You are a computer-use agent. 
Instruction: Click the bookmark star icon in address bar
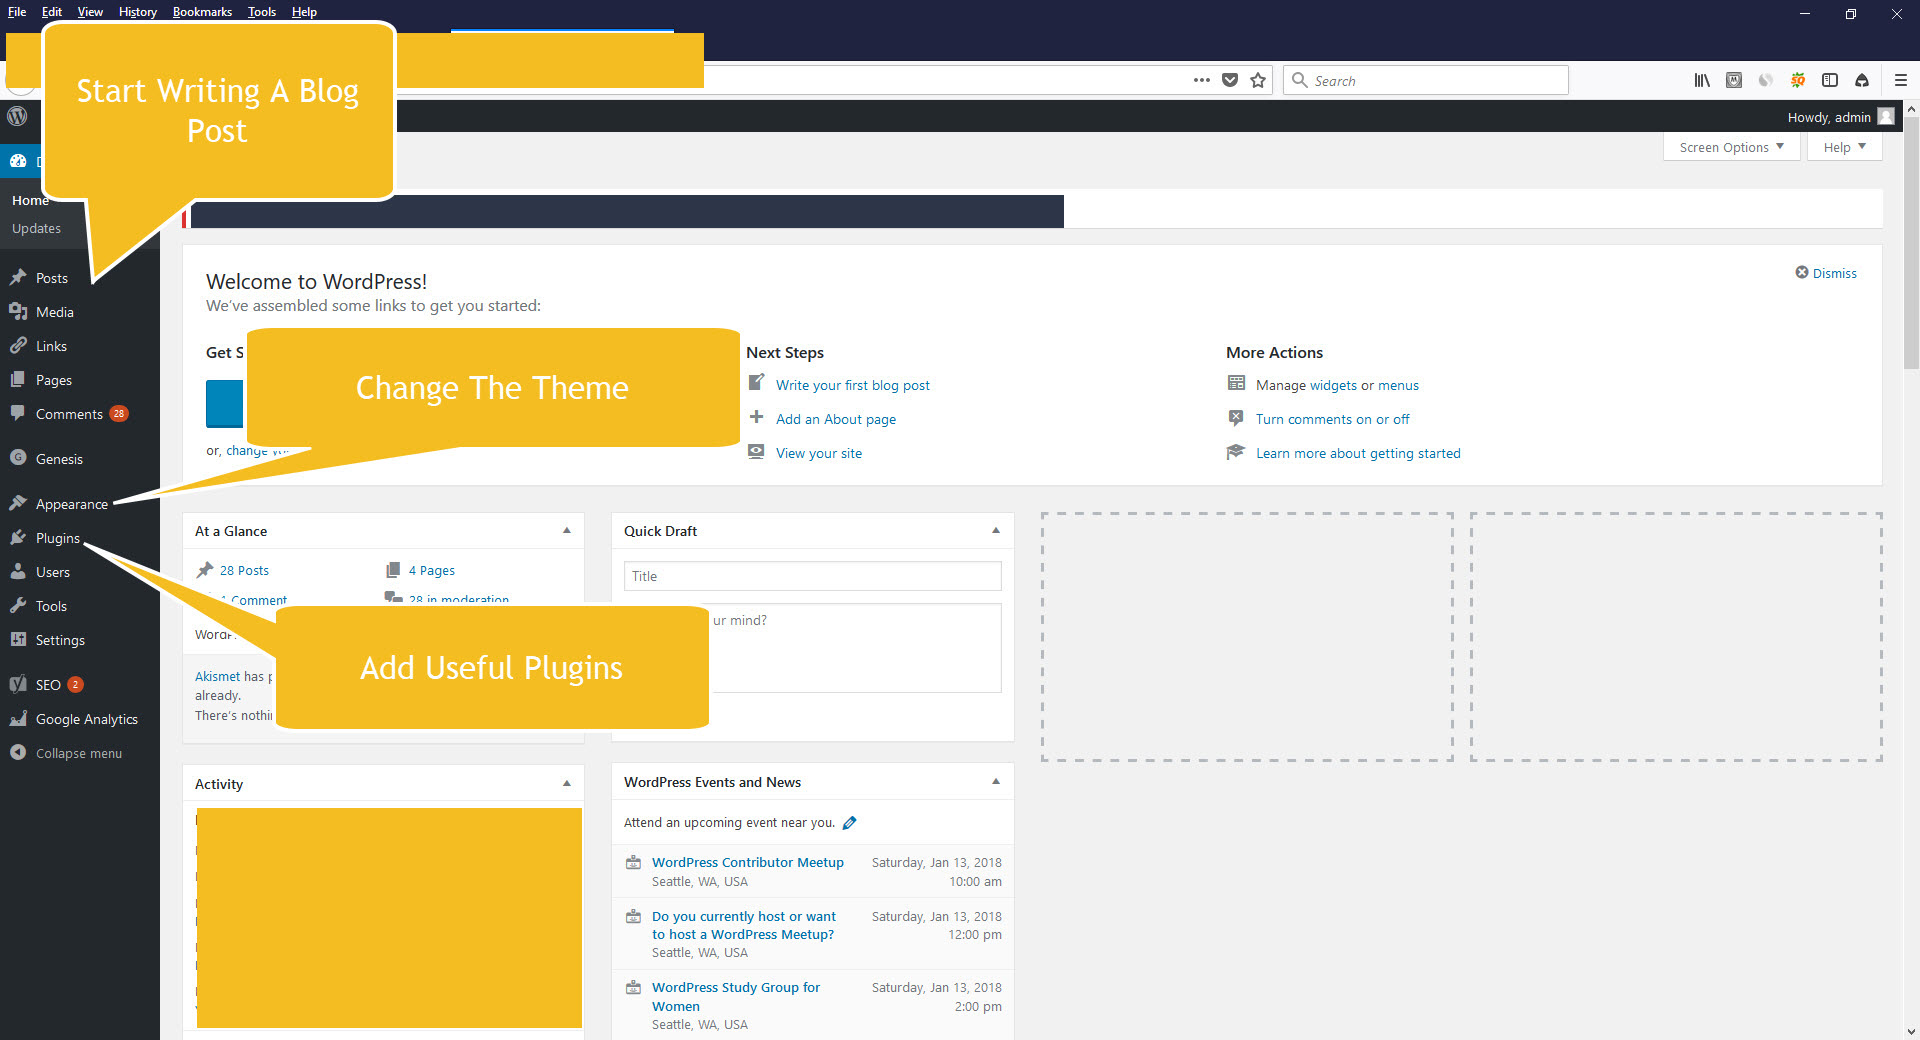coord(1258,80)
